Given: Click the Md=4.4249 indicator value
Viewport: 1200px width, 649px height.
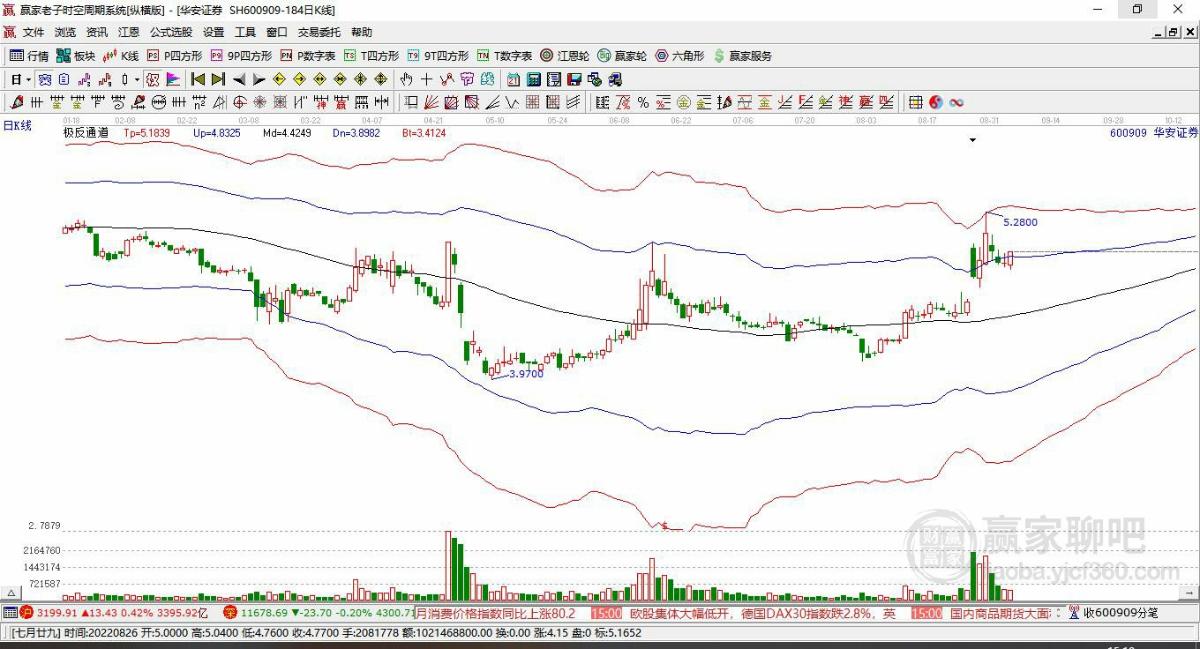Looking at the screenshot, I should [287, 132].
